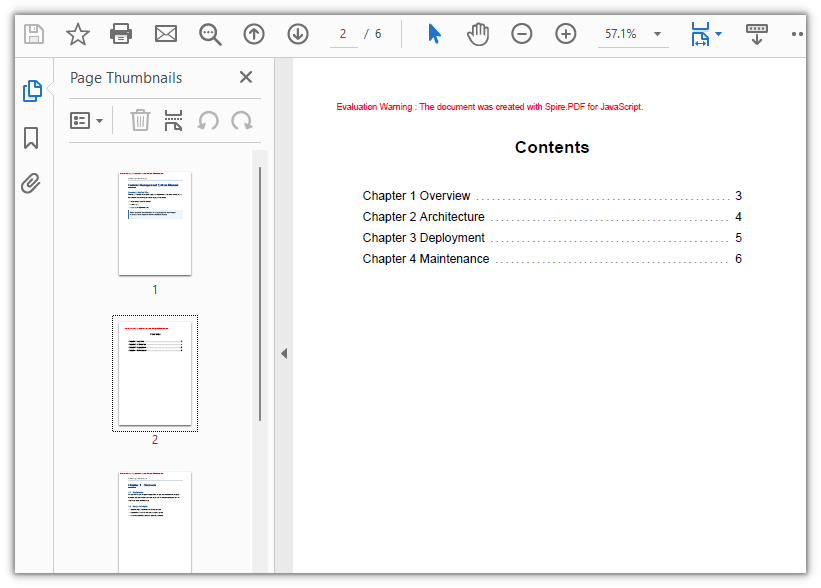Click total page count 6
821x588 pixels.
pos(378,34)
